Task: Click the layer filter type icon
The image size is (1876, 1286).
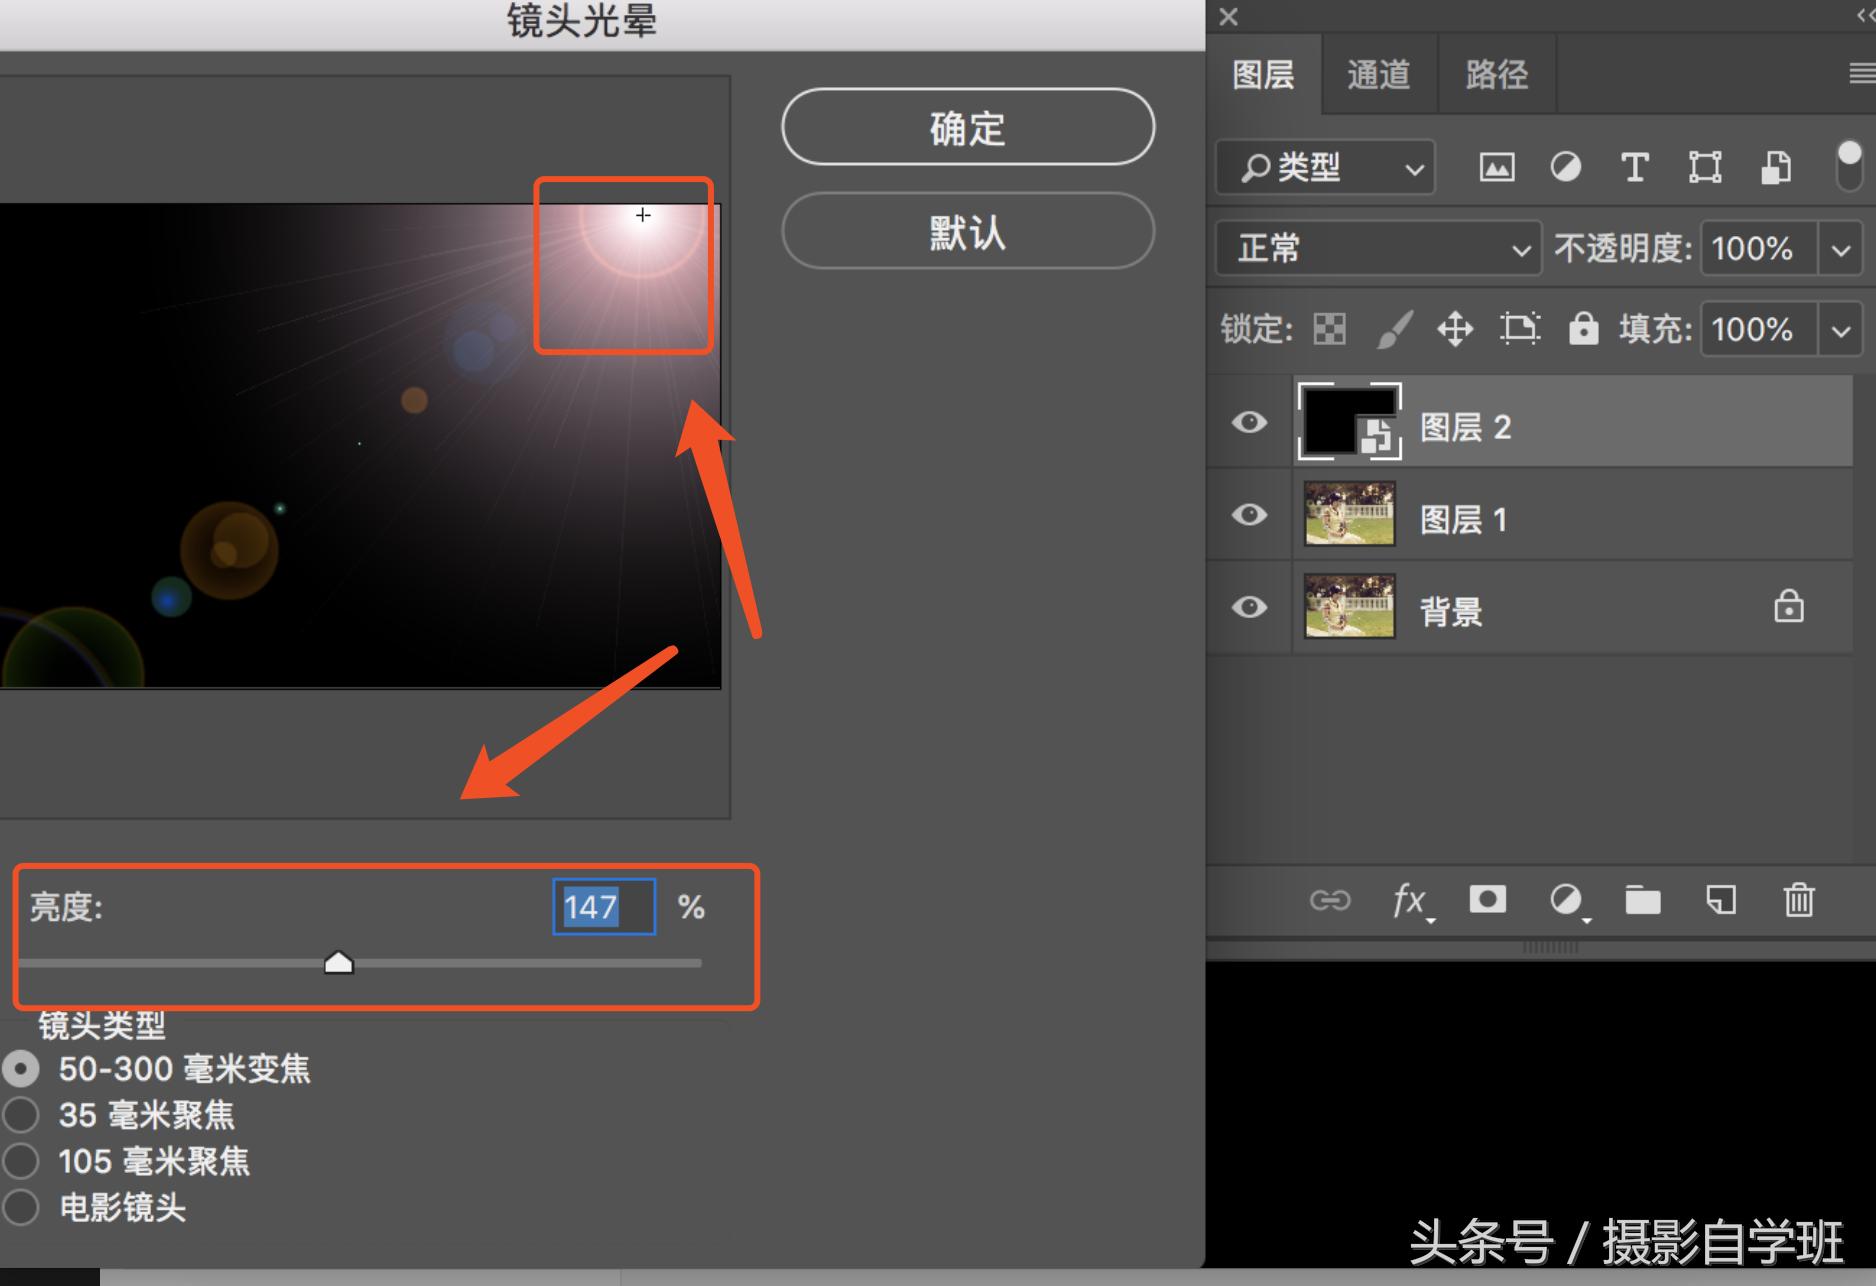Action: point(1324,167)
